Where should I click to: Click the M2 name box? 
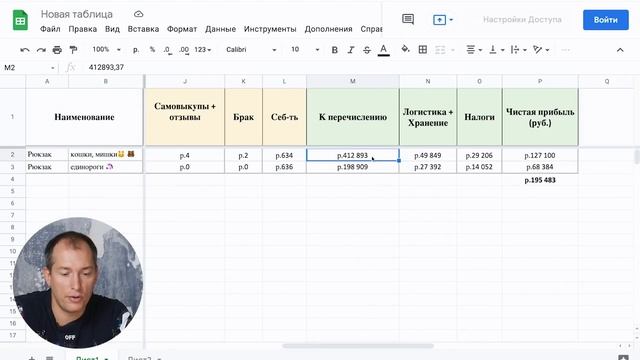29,67
